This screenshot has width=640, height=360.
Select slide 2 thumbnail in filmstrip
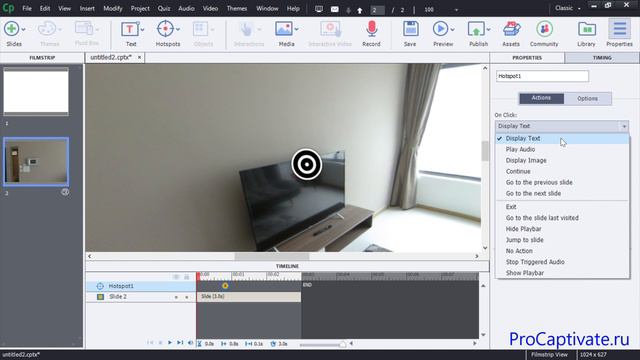point(36,162)
